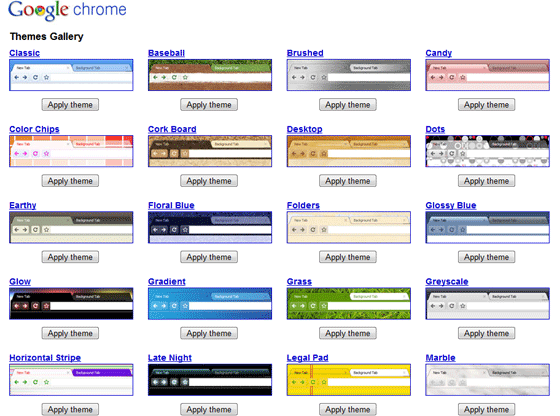Viewport: 560px width, 416px height.
Task: Select the Candy theme preview image
Action: (488, 75)
